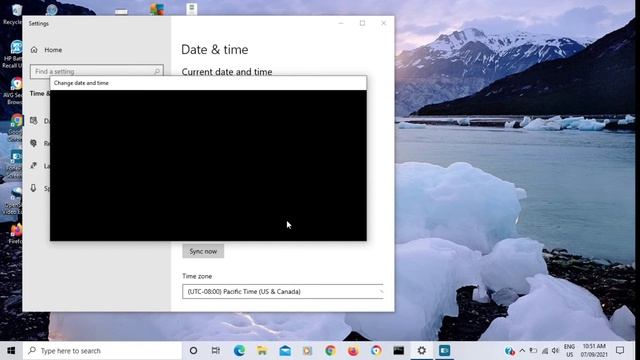Click the volume speaker tray icon
Screen dimensions: 640x360
pos(555,351)
